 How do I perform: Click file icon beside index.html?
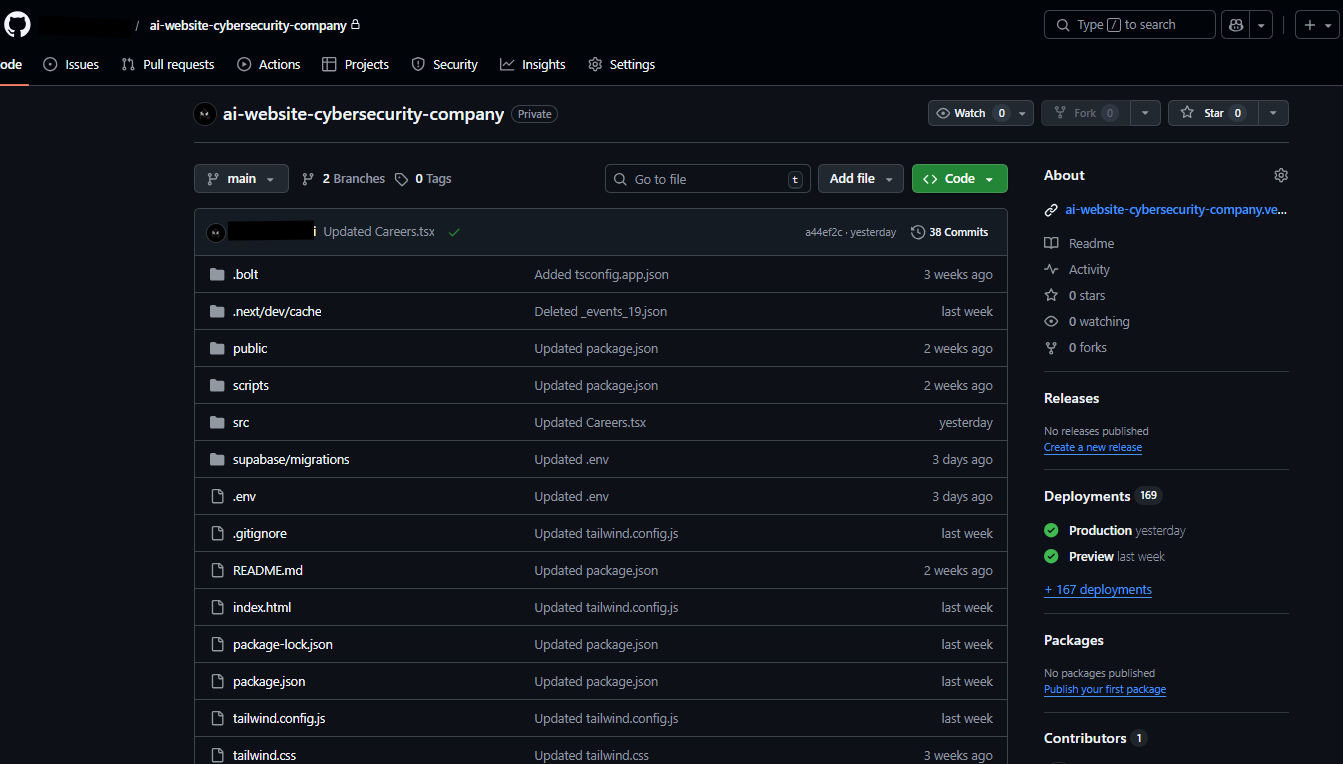(x=217, y=607)
